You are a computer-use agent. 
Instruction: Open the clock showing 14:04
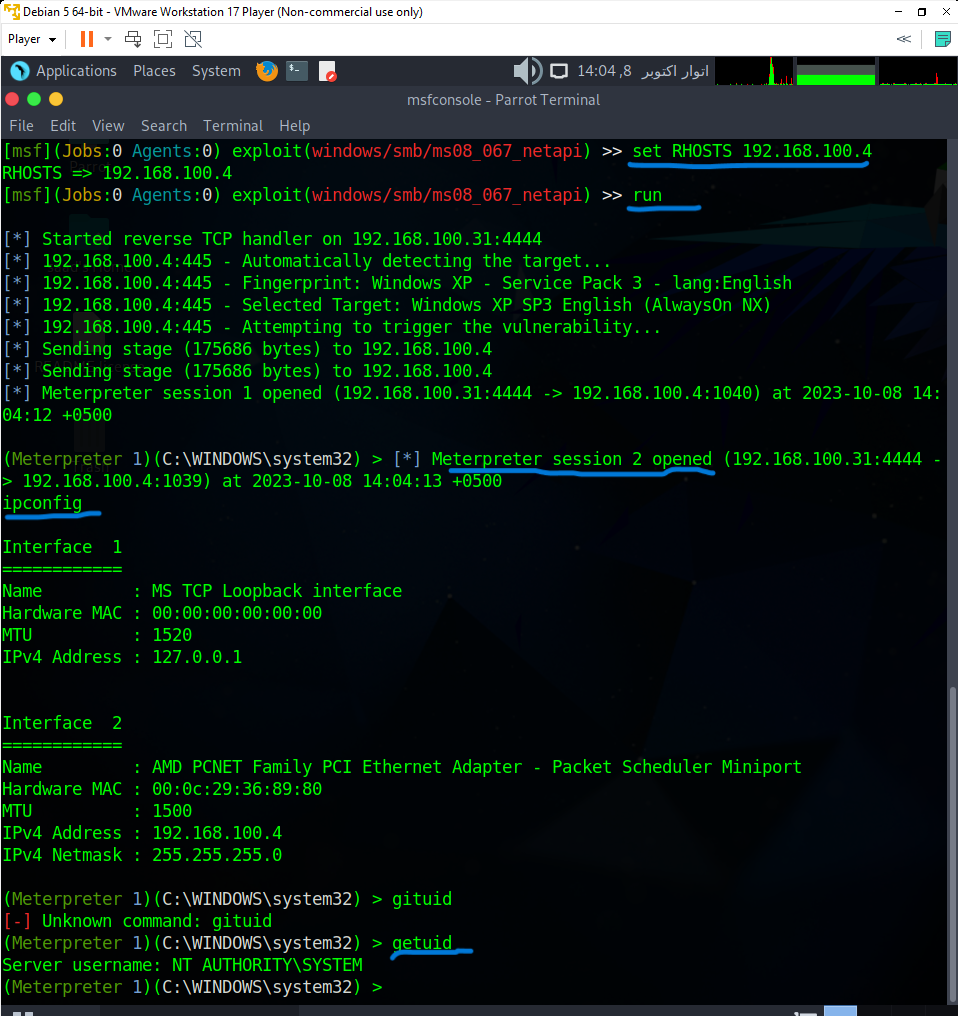pyautogui.click(x=643, y=71)
